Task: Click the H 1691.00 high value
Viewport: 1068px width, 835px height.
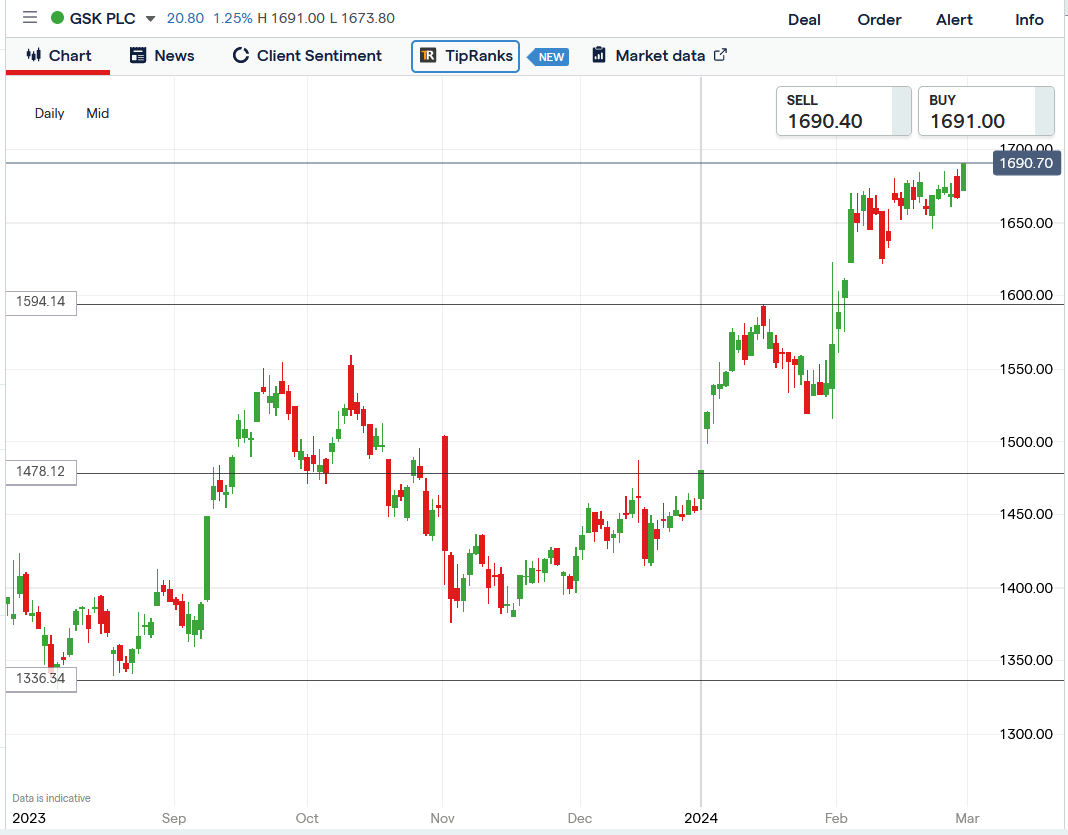Action: coord(291,18)
